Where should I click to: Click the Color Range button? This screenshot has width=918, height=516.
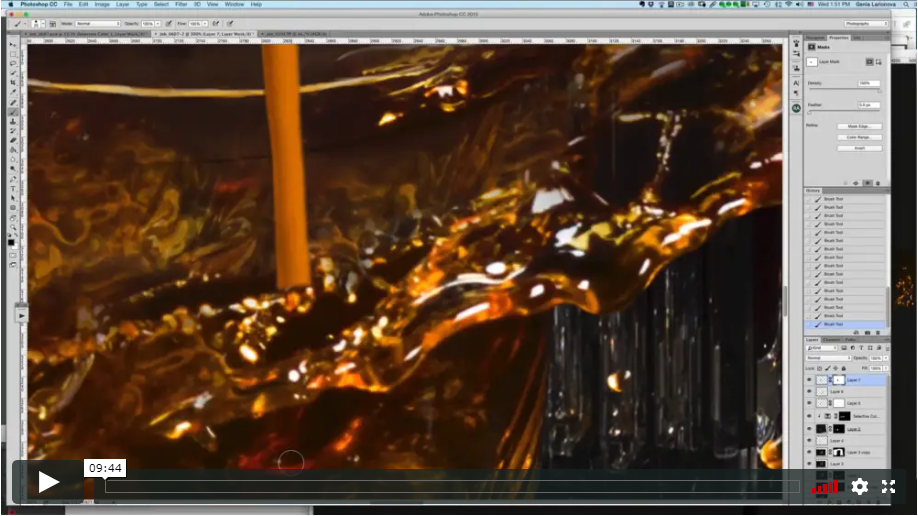pyautogui.click(x=859, y=137)
